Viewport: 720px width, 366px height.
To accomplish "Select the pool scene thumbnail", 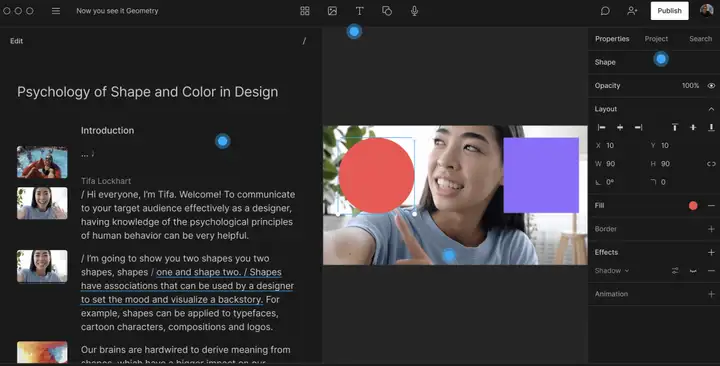I will (x=42, y=162).
